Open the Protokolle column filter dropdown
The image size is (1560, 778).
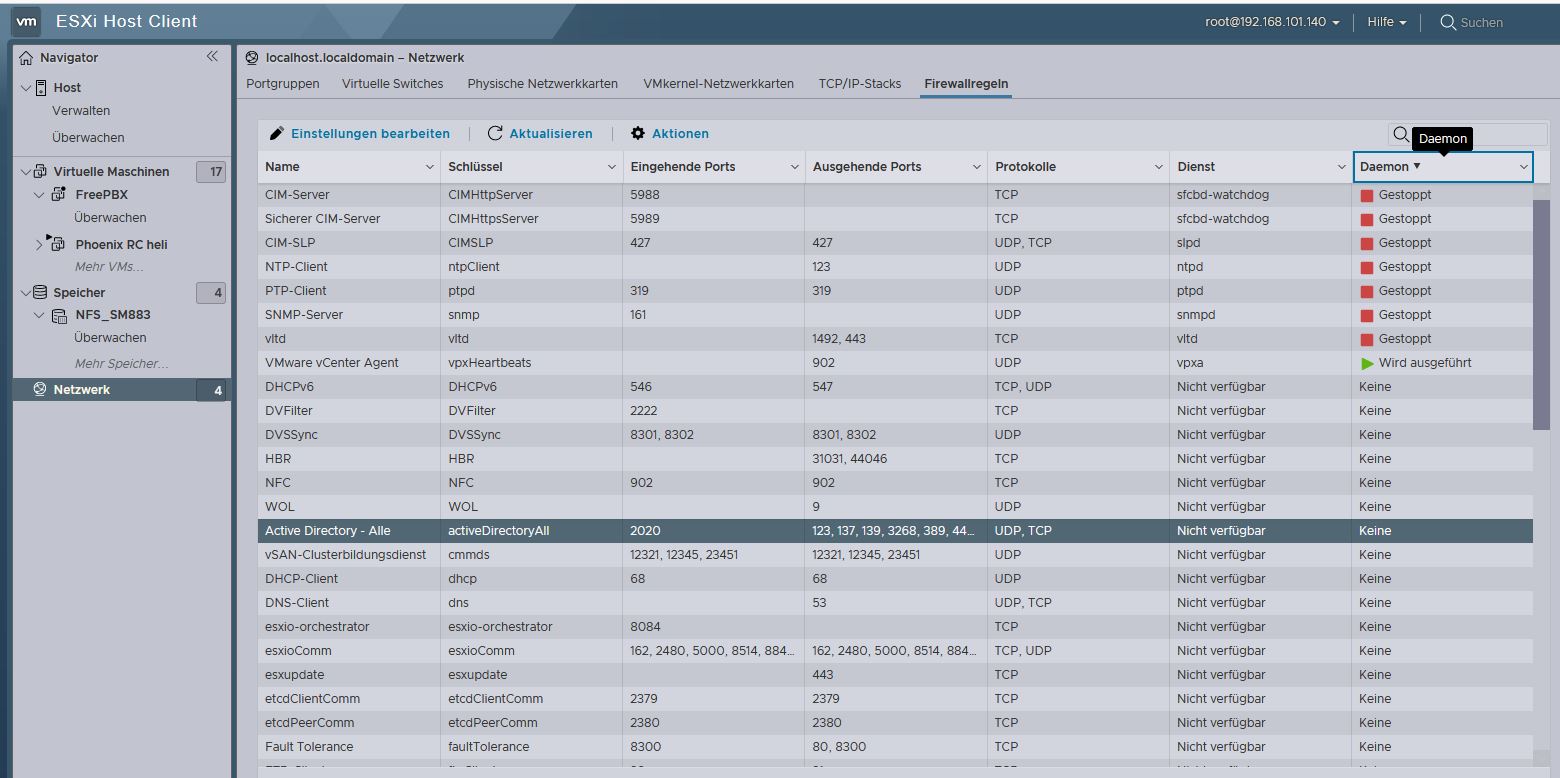(x=1159, y=167)
